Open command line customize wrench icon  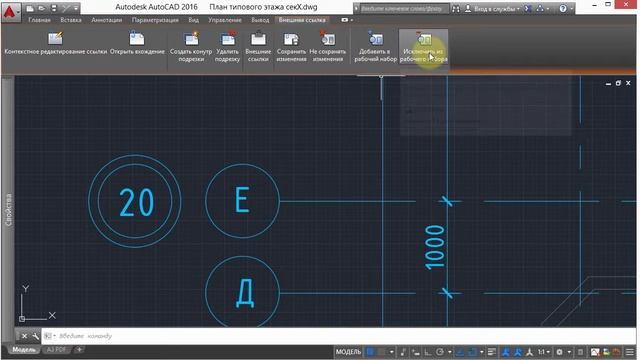point(36,336)
